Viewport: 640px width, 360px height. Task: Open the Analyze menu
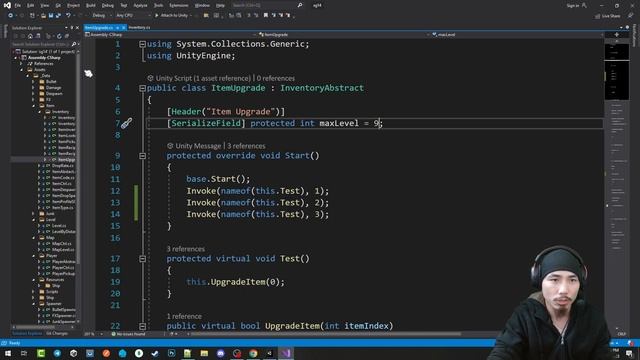pos(140,5)
